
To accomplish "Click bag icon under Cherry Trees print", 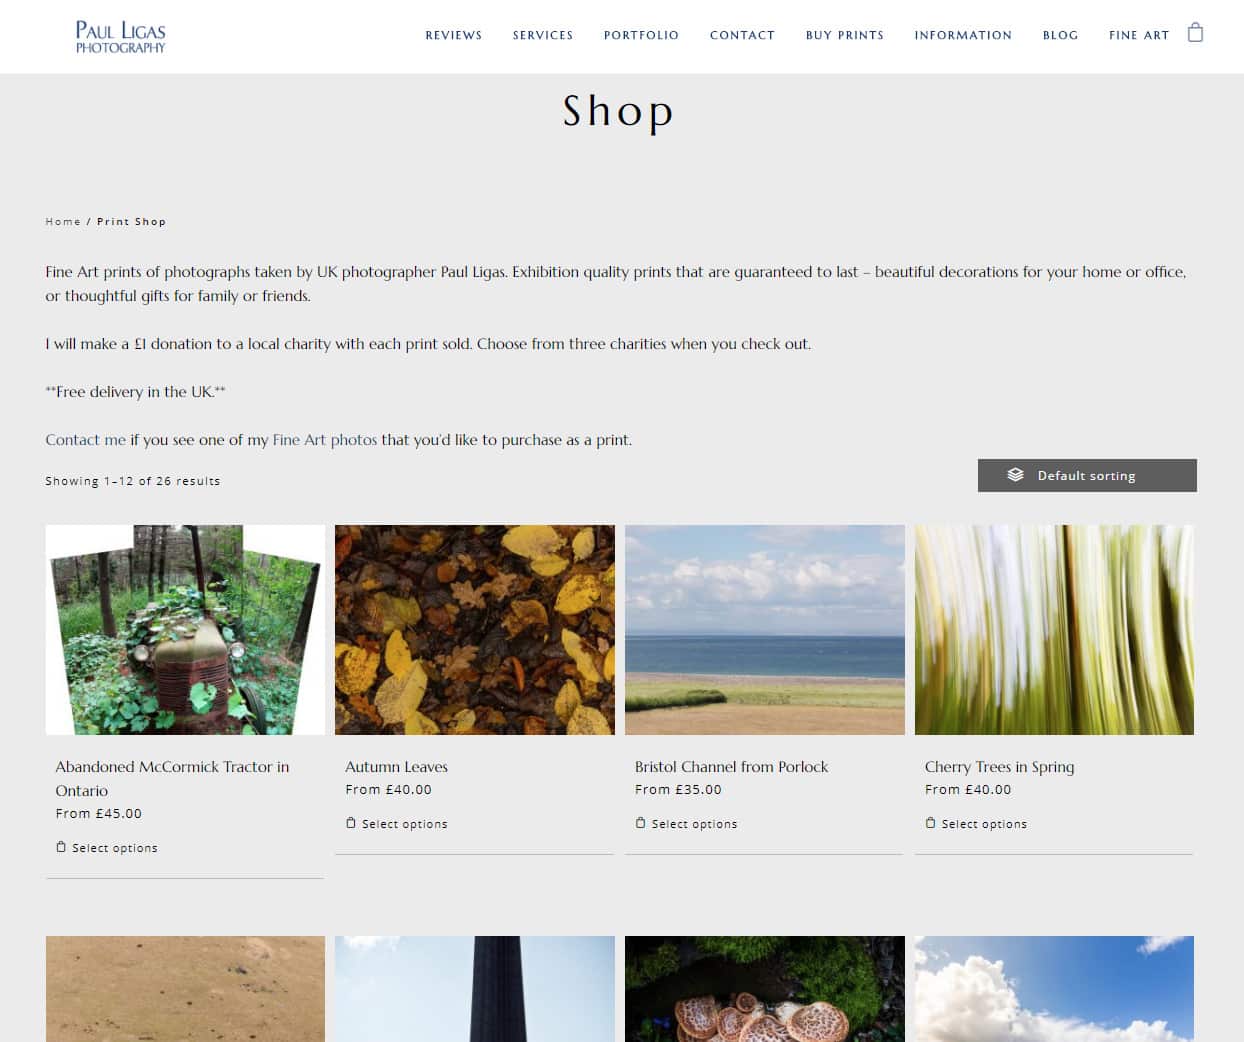I will click(930, 823).
